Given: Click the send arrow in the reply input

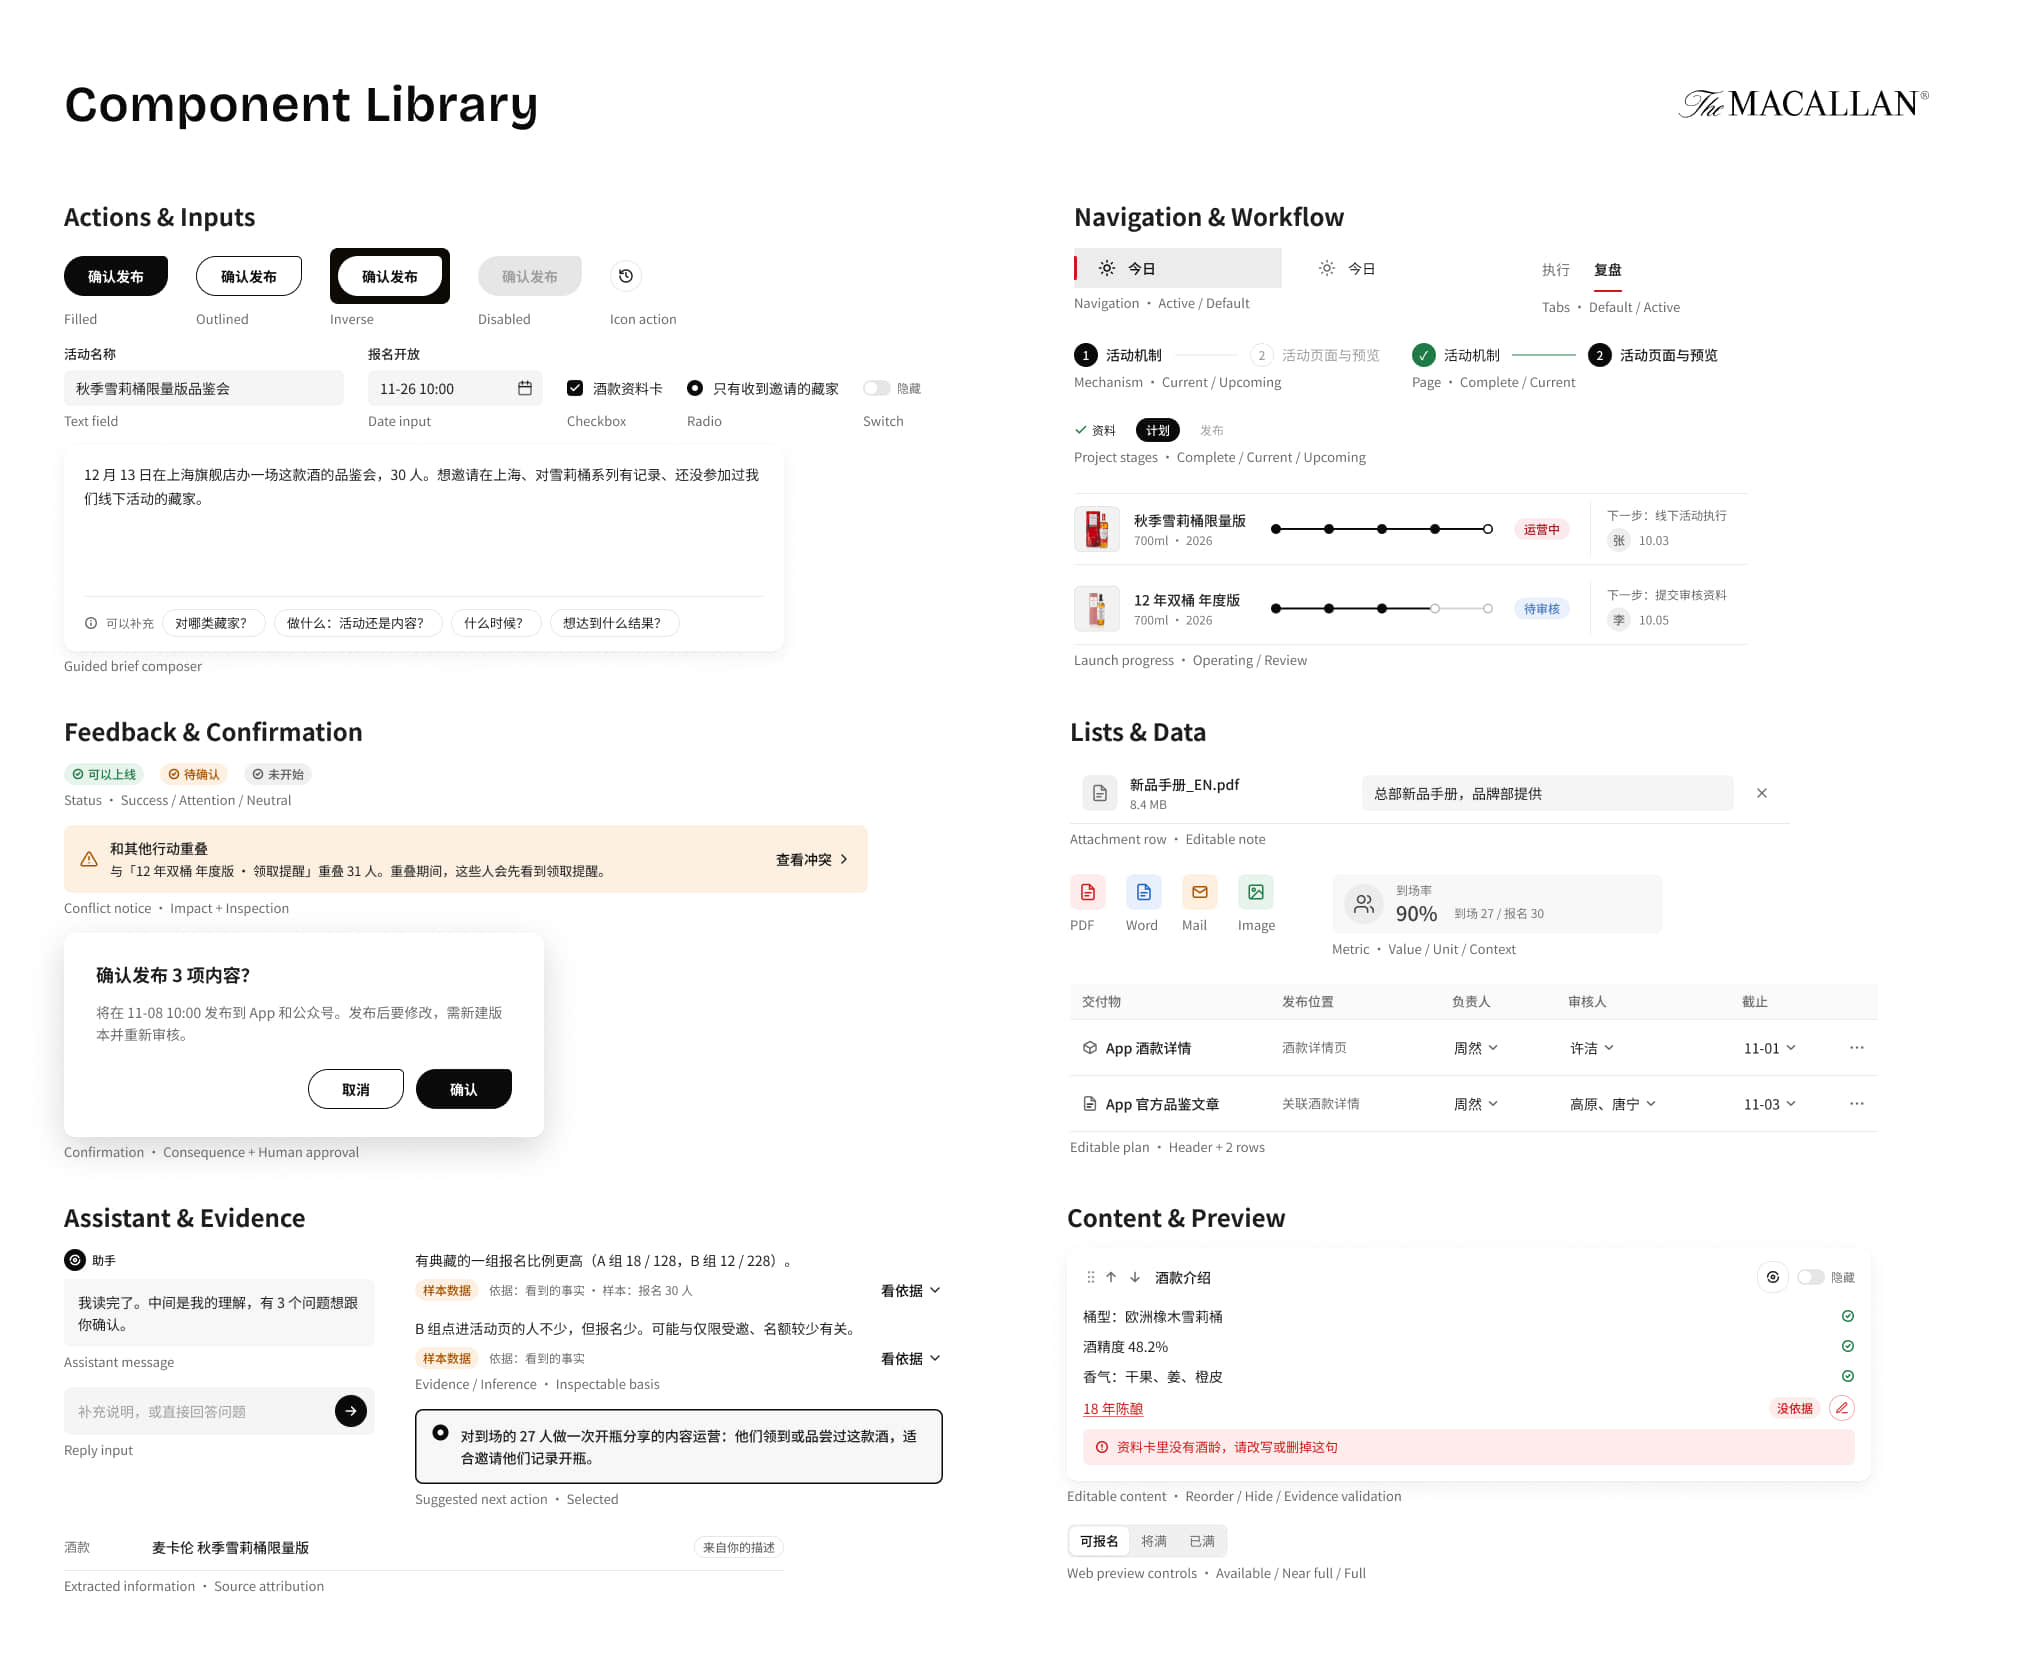Looking at the screenshot, I should [351, 1411].
